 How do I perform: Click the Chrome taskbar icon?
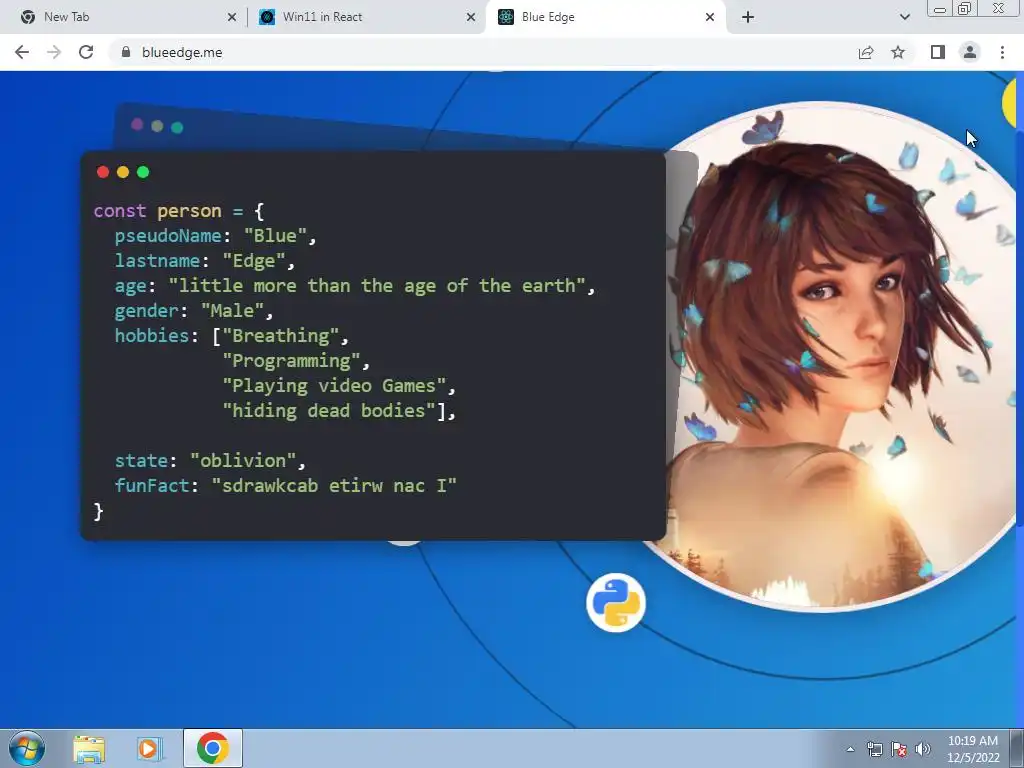tap(212, 748)
